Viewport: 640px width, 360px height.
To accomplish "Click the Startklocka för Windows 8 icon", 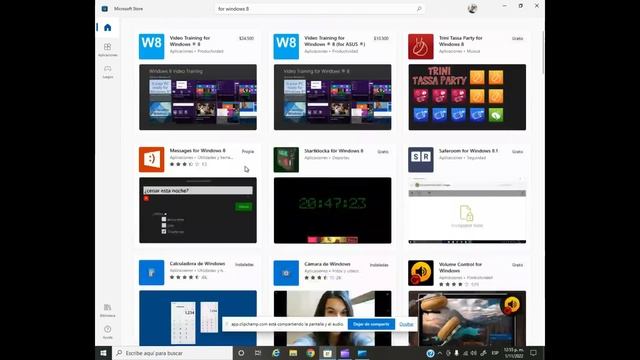I will 286,160.
